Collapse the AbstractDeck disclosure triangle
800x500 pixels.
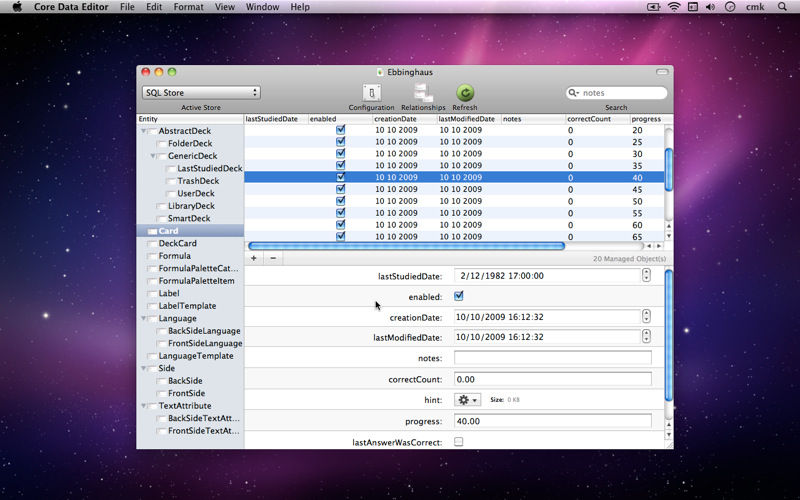(144, 131)
